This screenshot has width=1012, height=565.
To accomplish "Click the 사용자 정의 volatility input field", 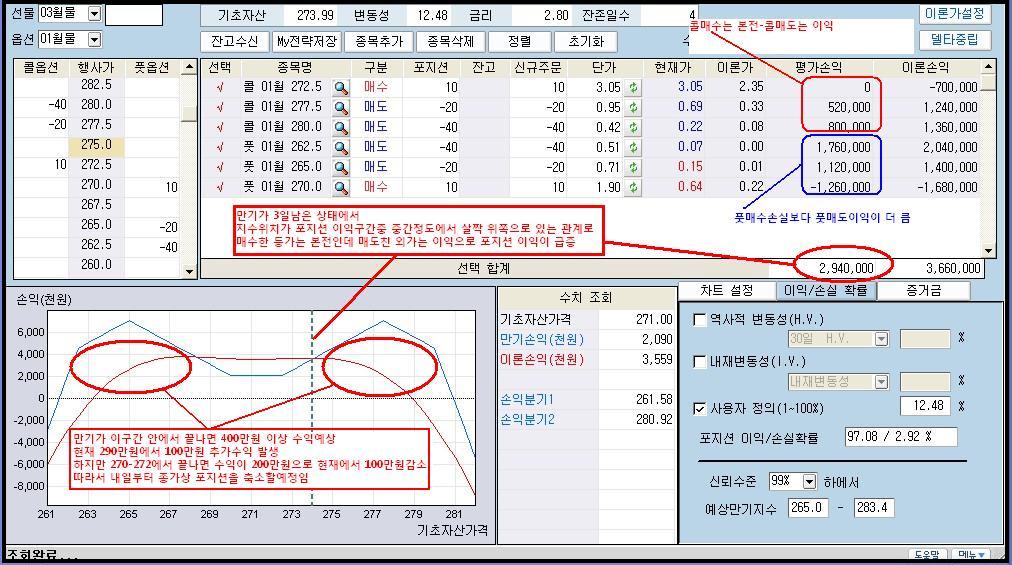I will tap(924, 407).
